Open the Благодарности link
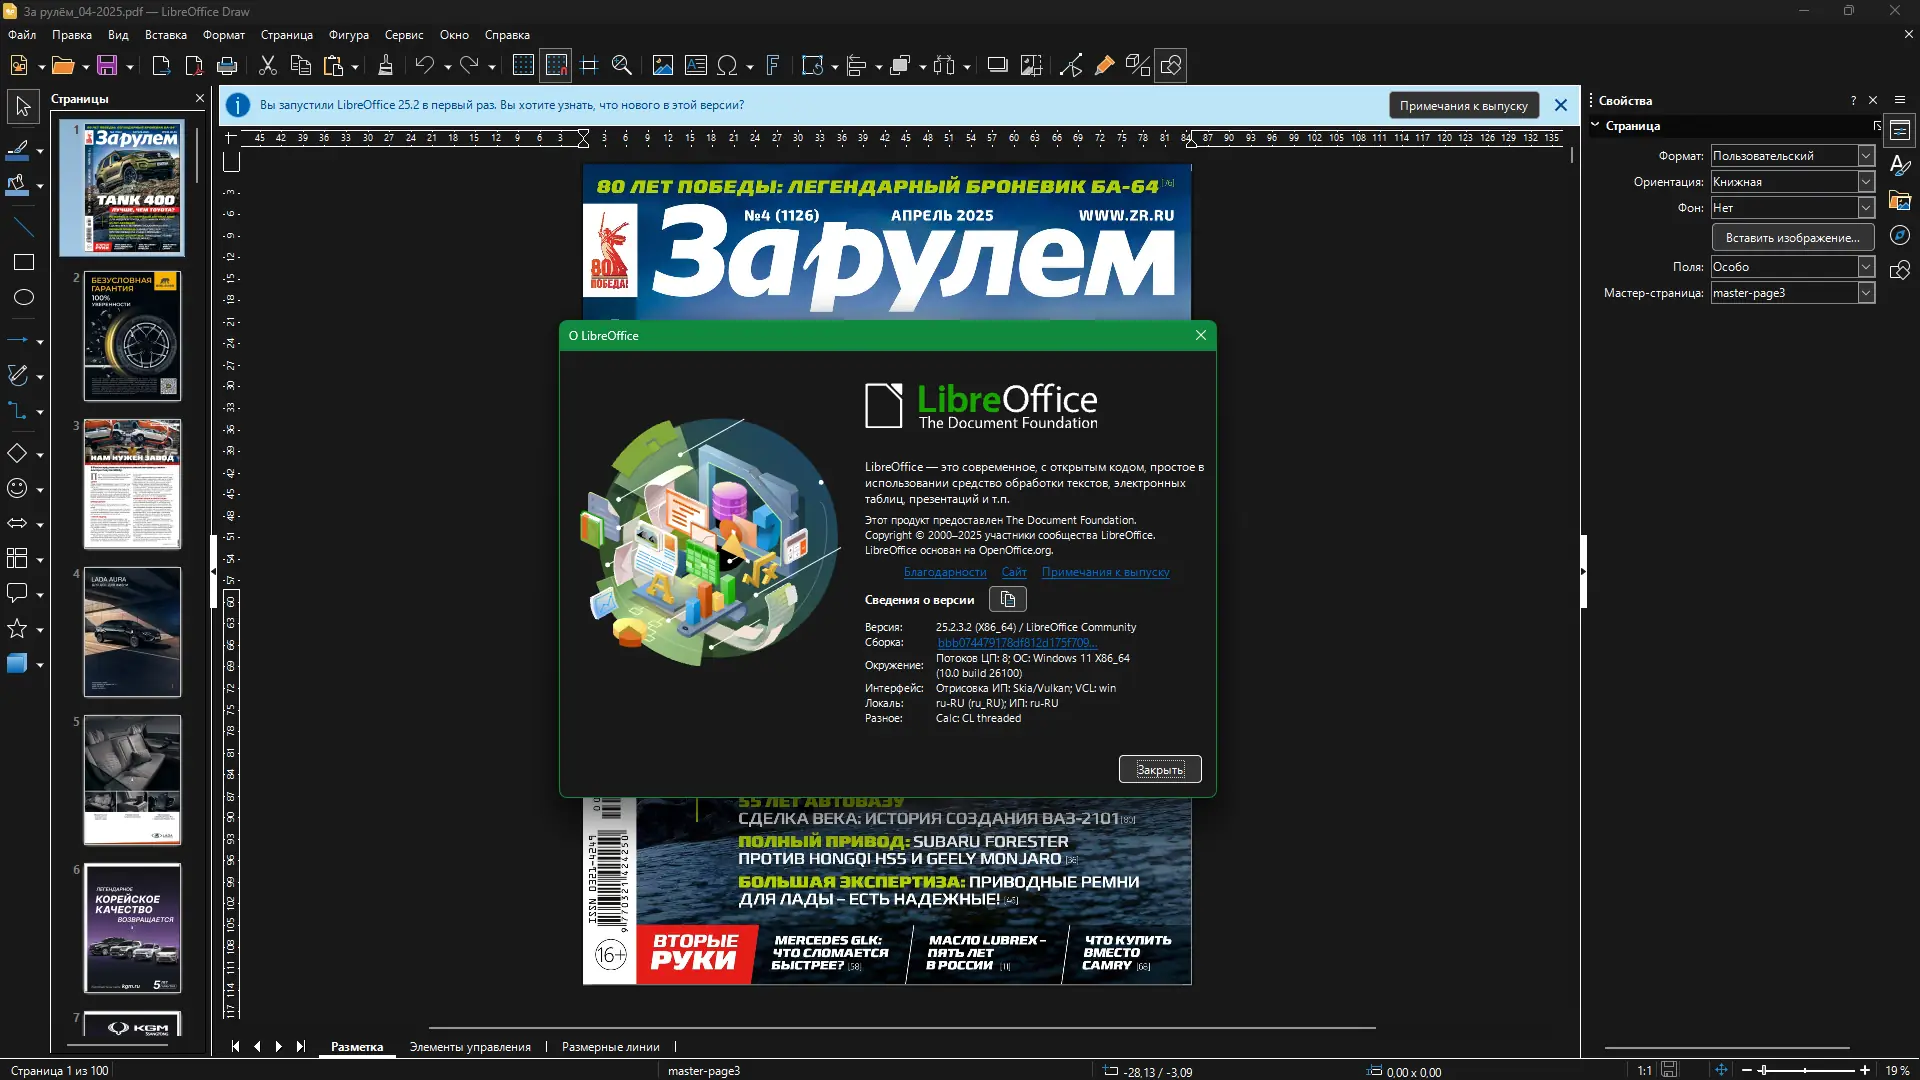Screen dimensions: 1920x1080 click(944, 572)
